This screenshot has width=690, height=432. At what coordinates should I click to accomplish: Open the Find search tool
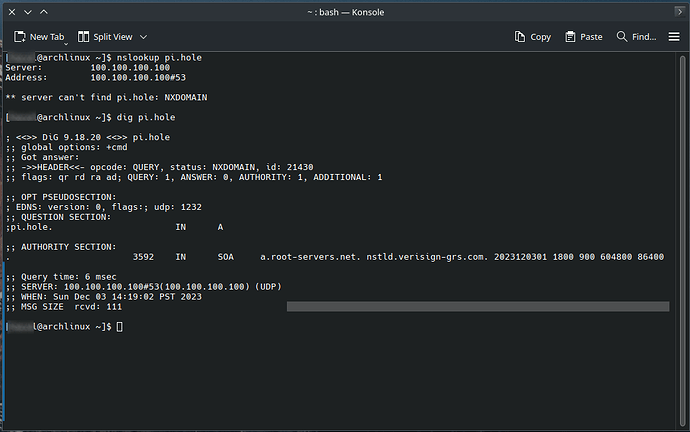tap(636, 36)
